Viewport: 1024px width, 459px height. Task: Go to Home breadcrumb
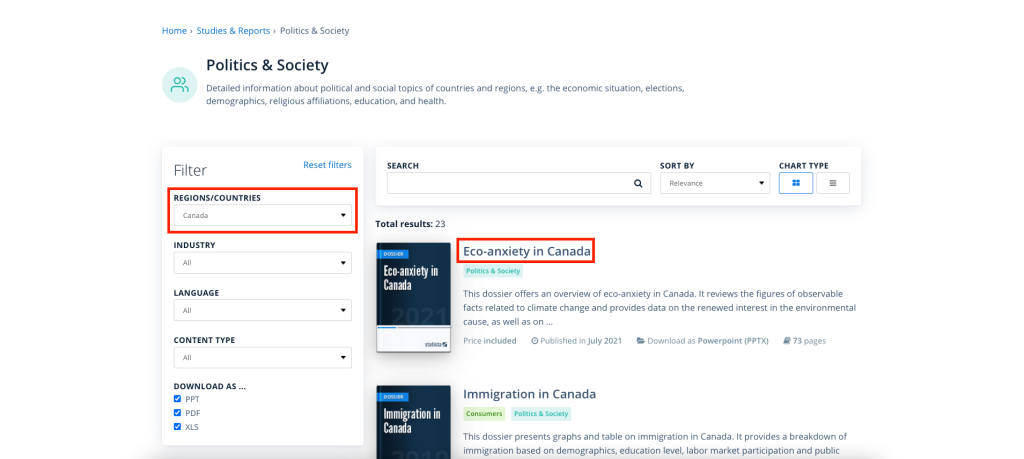(x=174, y=31)
